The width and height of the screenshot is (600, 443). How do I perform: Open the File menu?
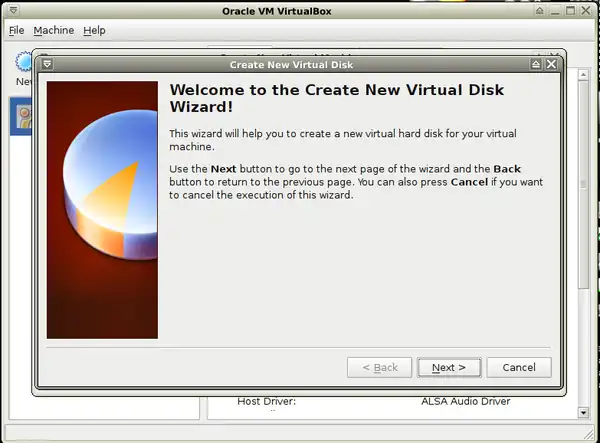(x=16, y=30)
